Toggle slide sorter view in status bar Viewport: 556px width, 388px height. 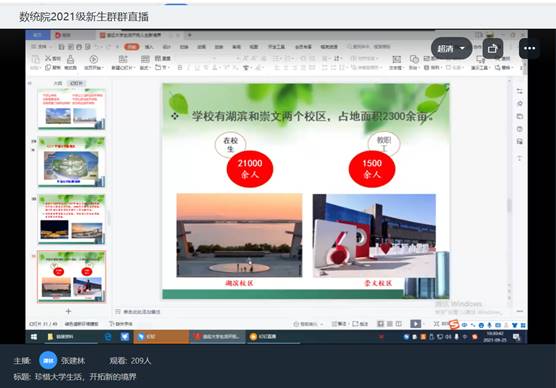pyautogui.click(x=389, y=323)
